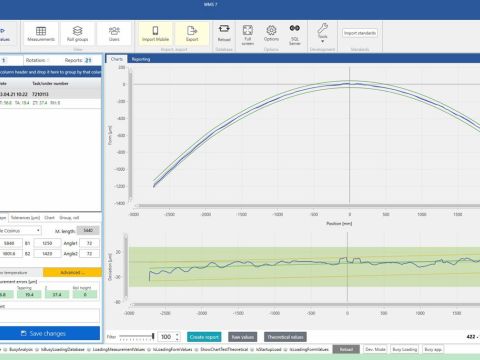This screenshot has width=480, height=360.
Task: Click the deviation chart vertical scrollbar
Action: (x=126, y=267)
